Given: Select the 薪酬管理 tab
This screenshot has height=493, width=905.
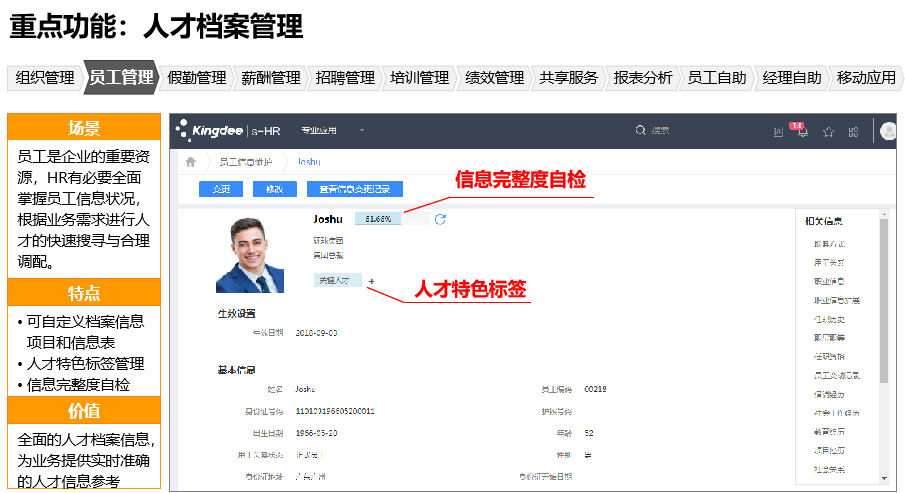Looking at the screenshot, I should [271, 77].
